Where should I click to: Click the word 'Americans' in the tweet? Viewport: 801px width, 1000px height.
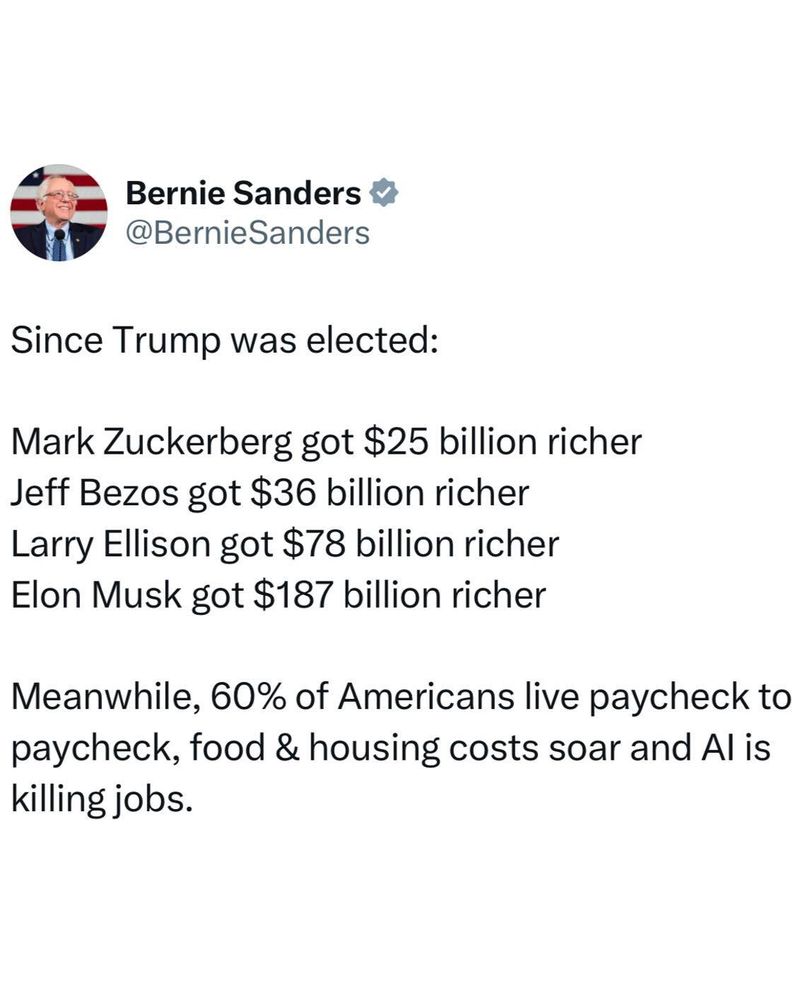426,696
